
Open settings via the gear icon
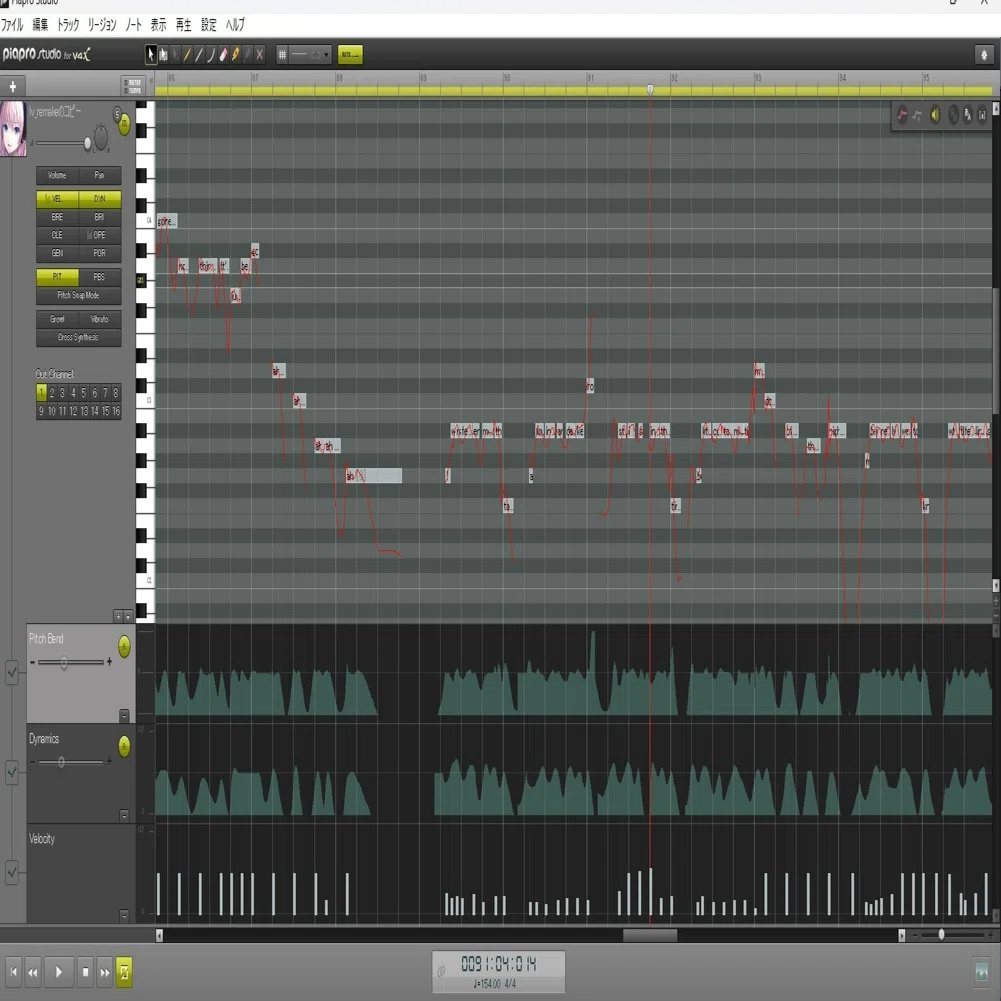984,55
